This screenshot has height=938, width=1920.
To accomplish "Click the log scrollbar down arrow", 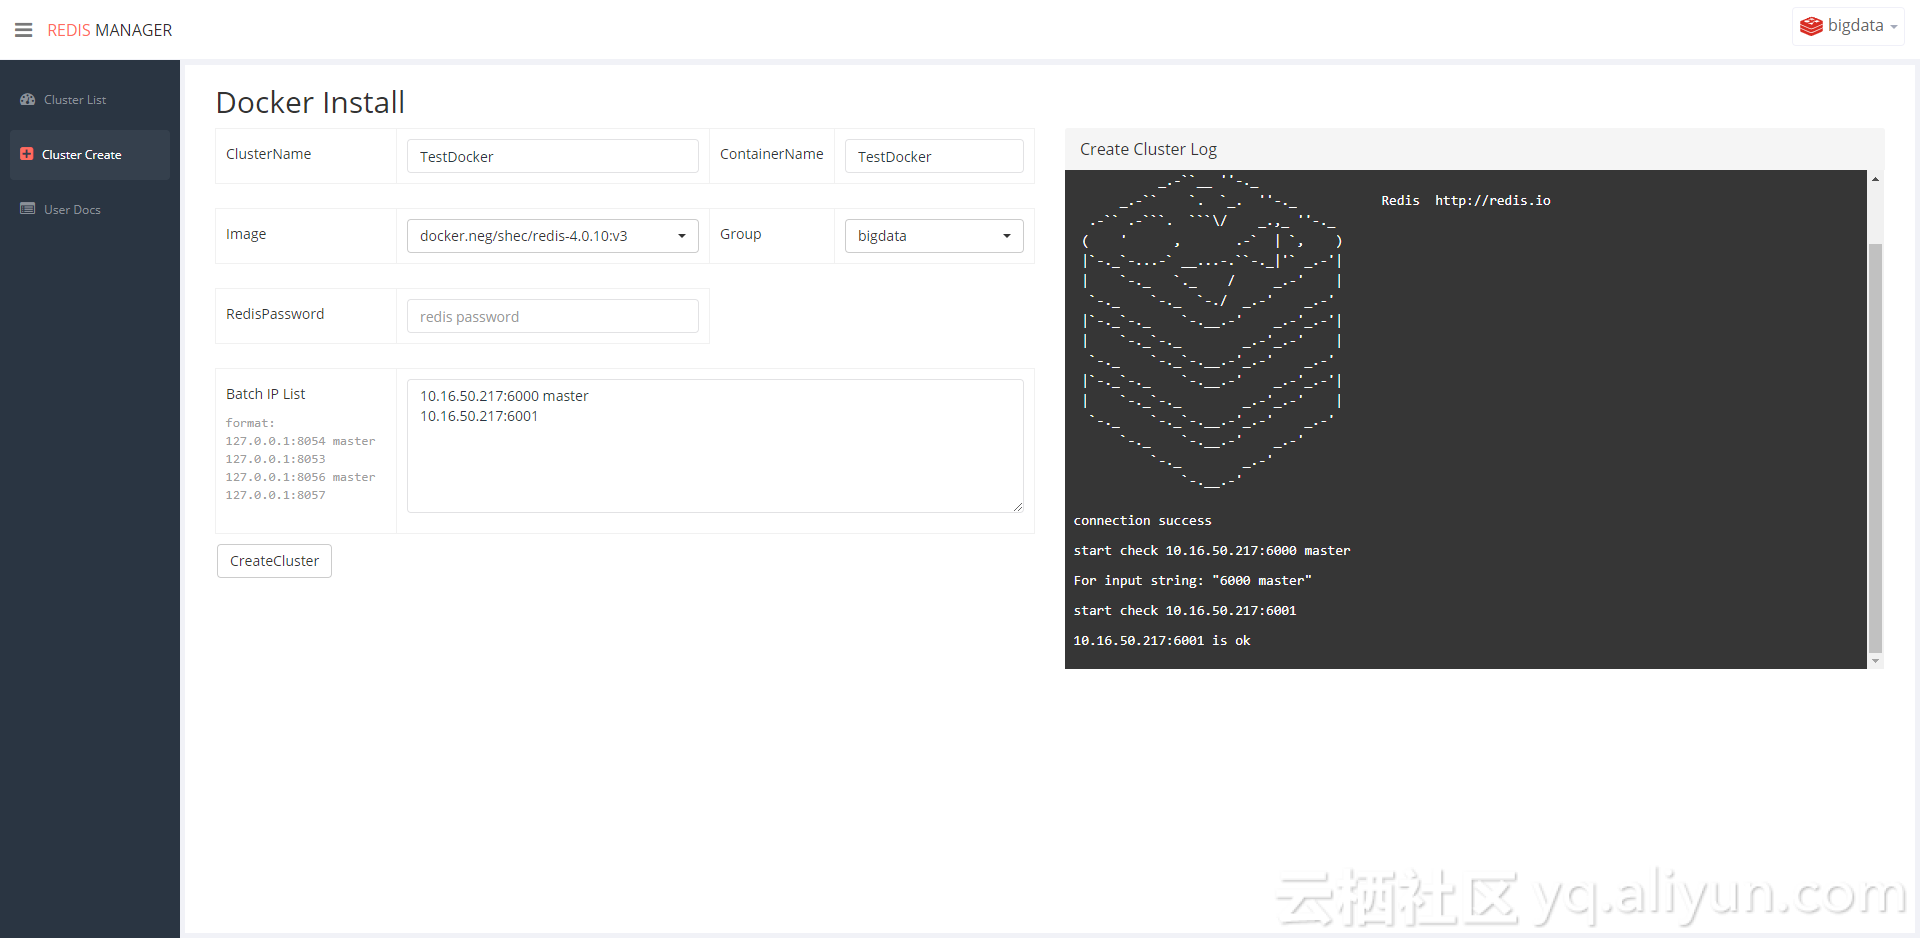I will [x=1875, y=661].
